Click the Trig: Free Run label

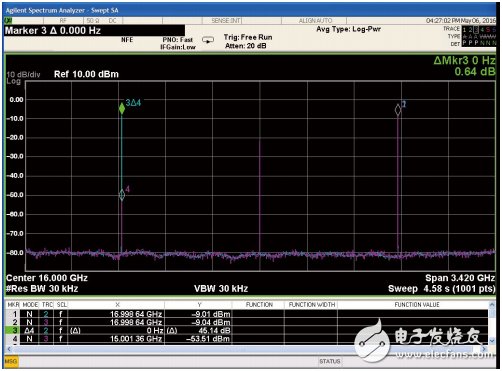(248, 37)
